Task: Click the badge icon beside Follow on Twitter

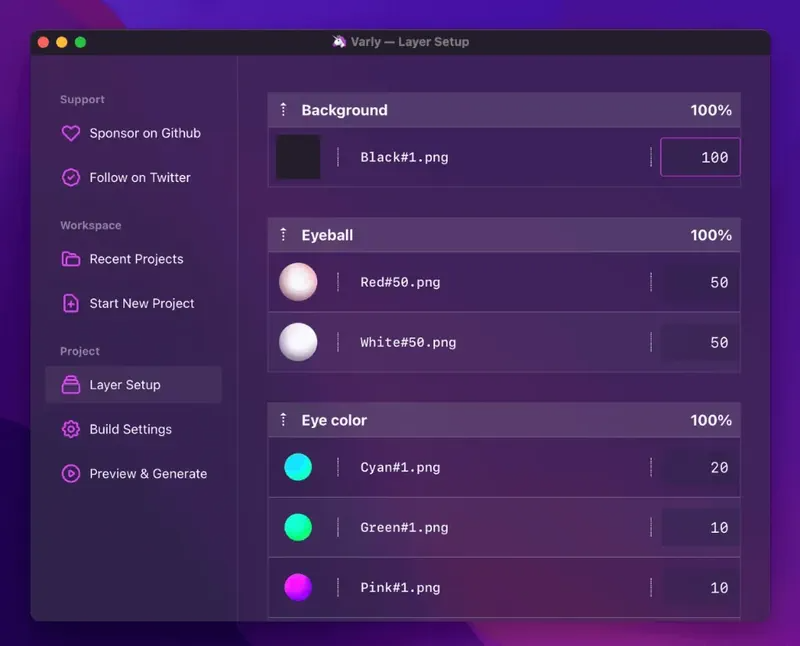Action: 71,178
